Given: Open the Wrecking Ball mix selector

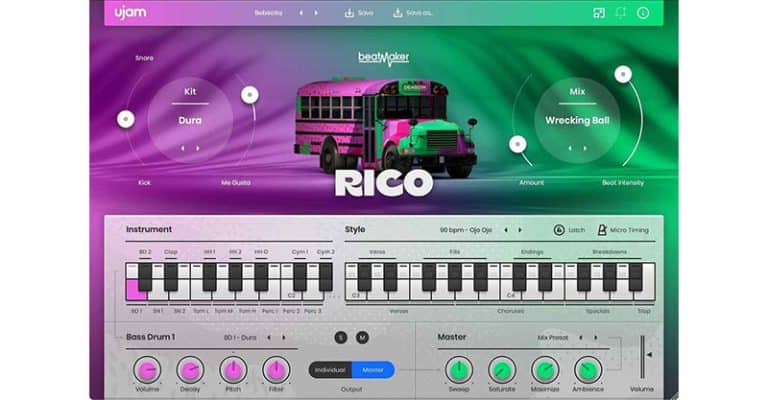Looking at the screenshot, I should click(577, 120).
